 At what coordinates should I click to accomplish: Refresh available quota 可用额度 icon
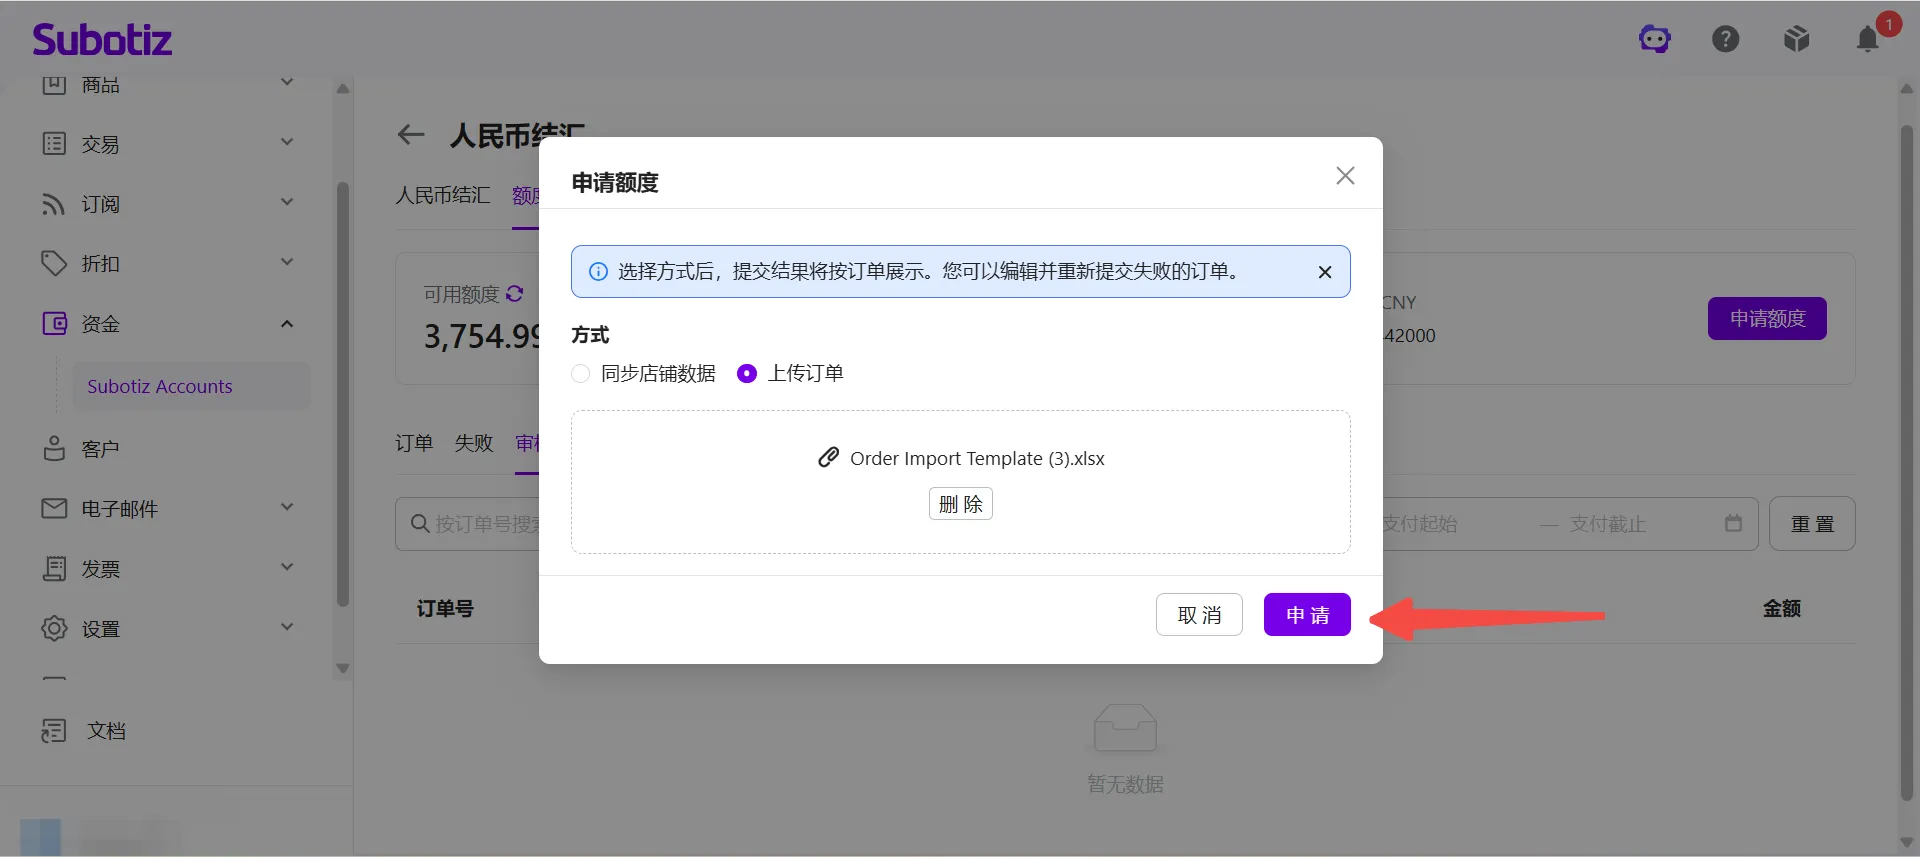(515, 293)
